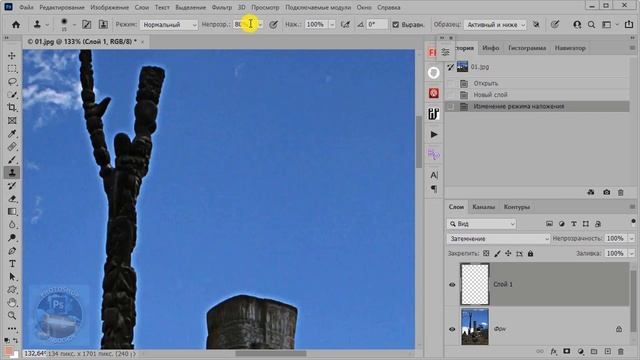Open the brush preset picker dropdown

point(74,25)
